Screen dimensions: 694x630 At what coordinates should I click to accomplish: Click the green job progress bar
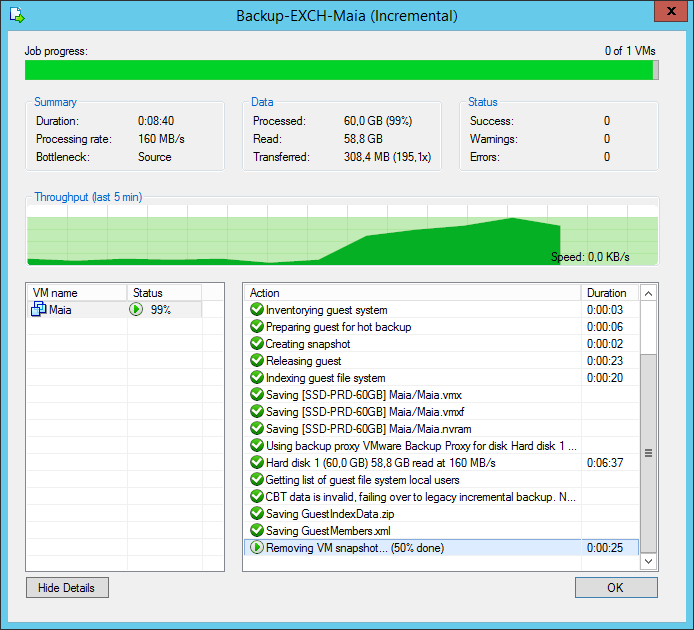338,70
